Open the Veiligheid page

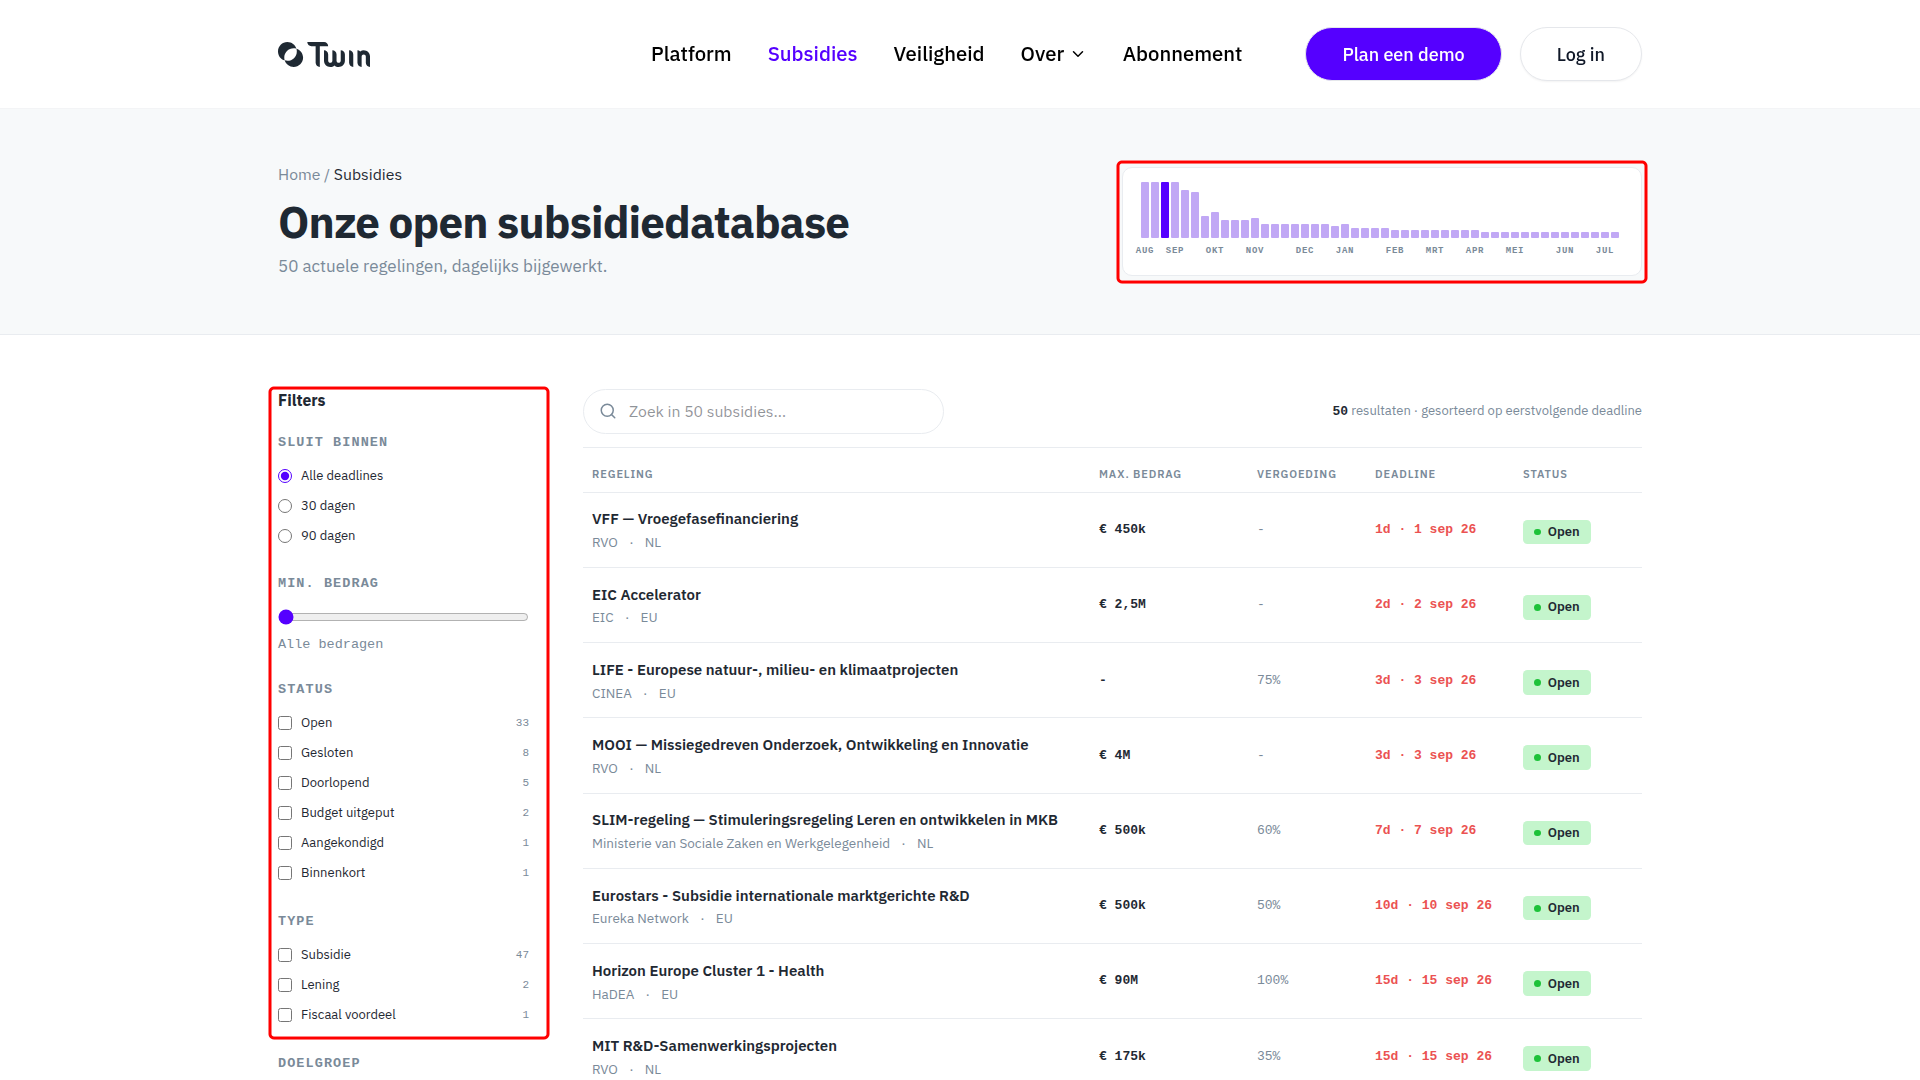click(x=939, y=54)
